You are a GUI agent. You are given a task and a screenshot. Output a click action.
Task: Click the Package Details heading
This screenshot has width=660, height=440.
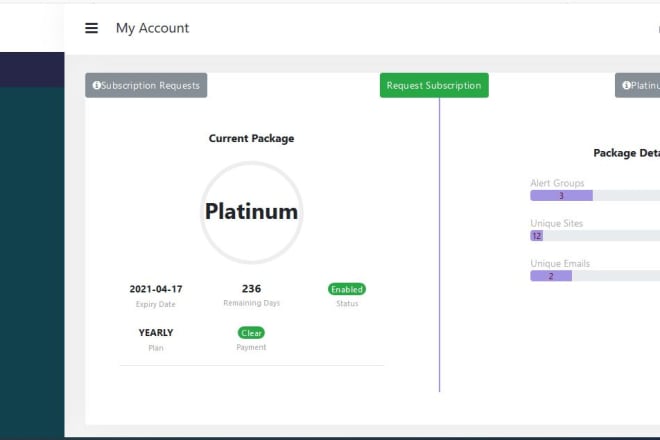click(627, 153)
